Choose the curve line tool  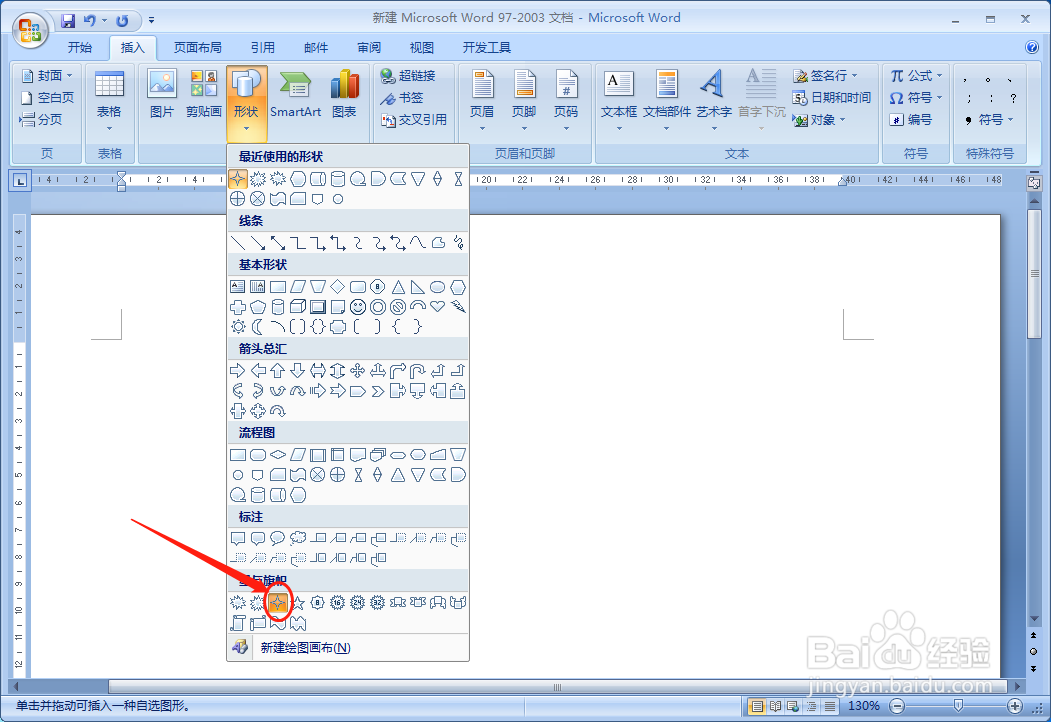click(x=418, y=243)
